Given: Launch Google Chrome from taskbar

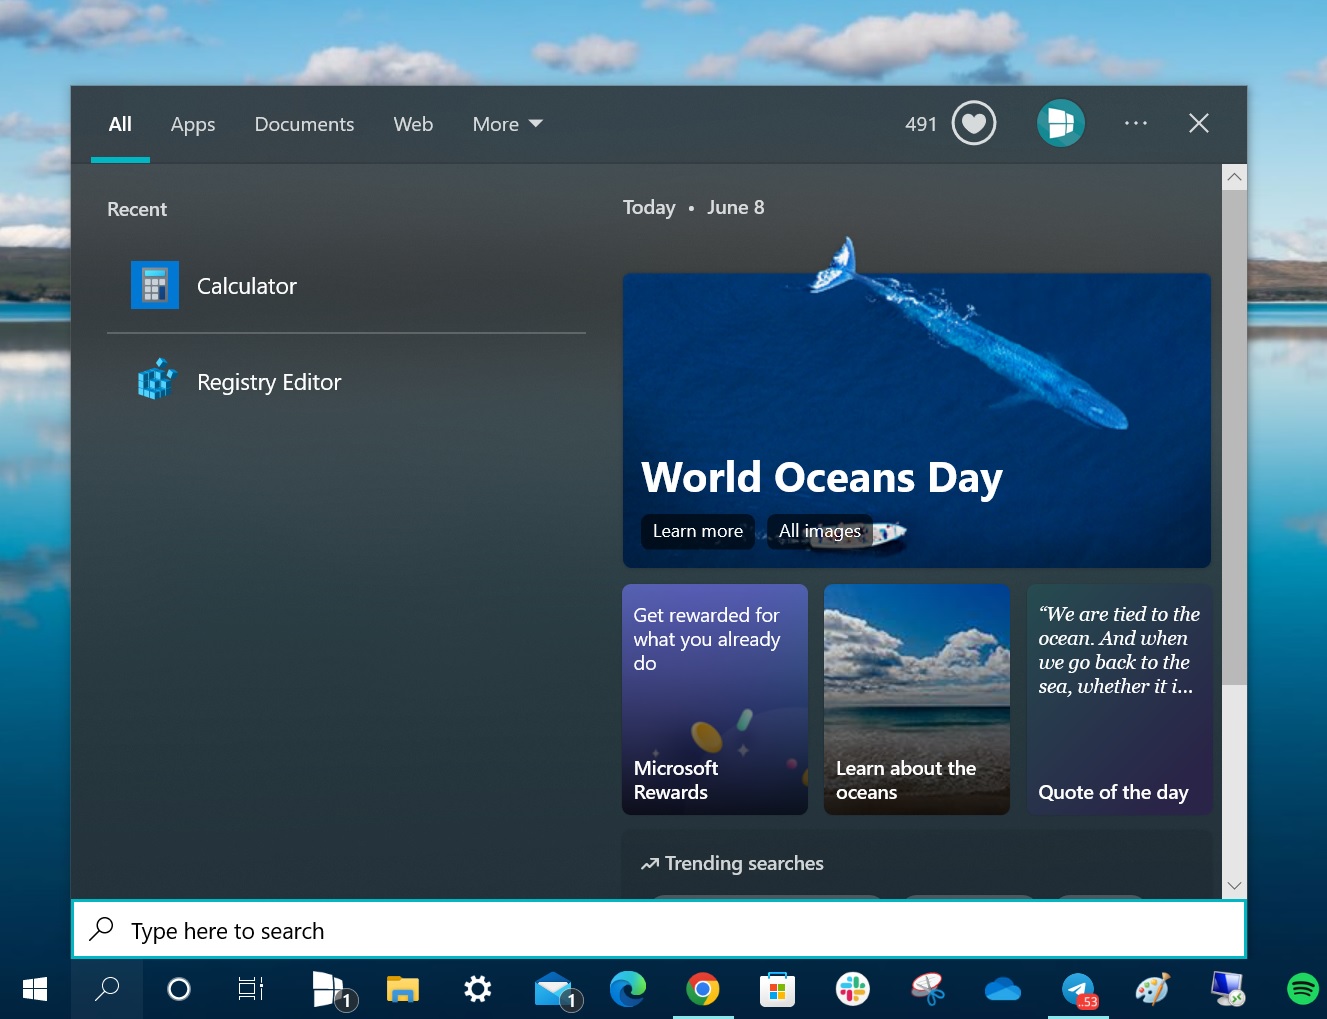Looking at the screenshot, I should [703, 989].
